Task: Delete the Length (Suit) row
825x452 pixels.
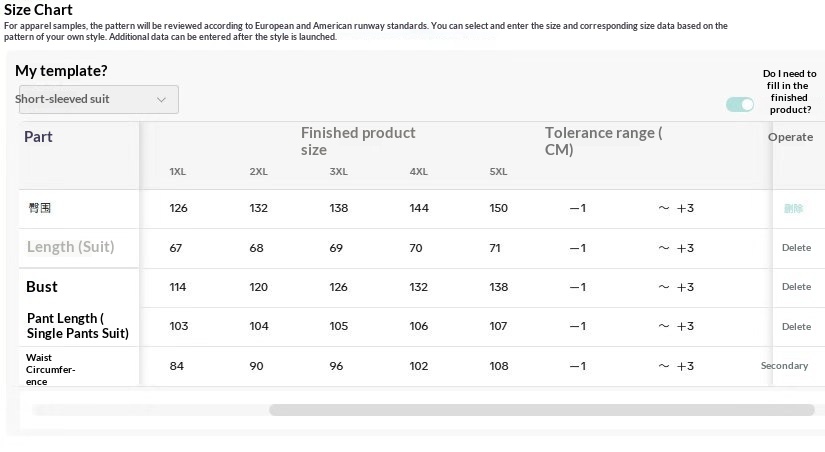Action: pos(796,247)
